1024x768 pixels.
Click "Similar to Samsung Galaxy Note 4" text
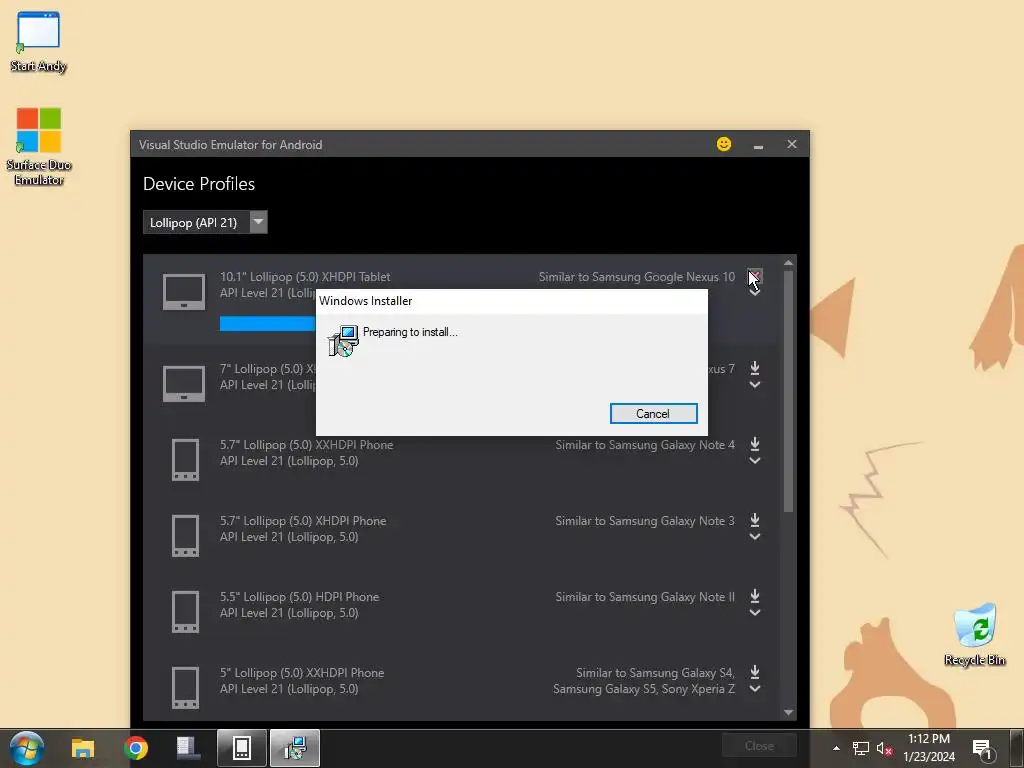click(x=645, y=445)
